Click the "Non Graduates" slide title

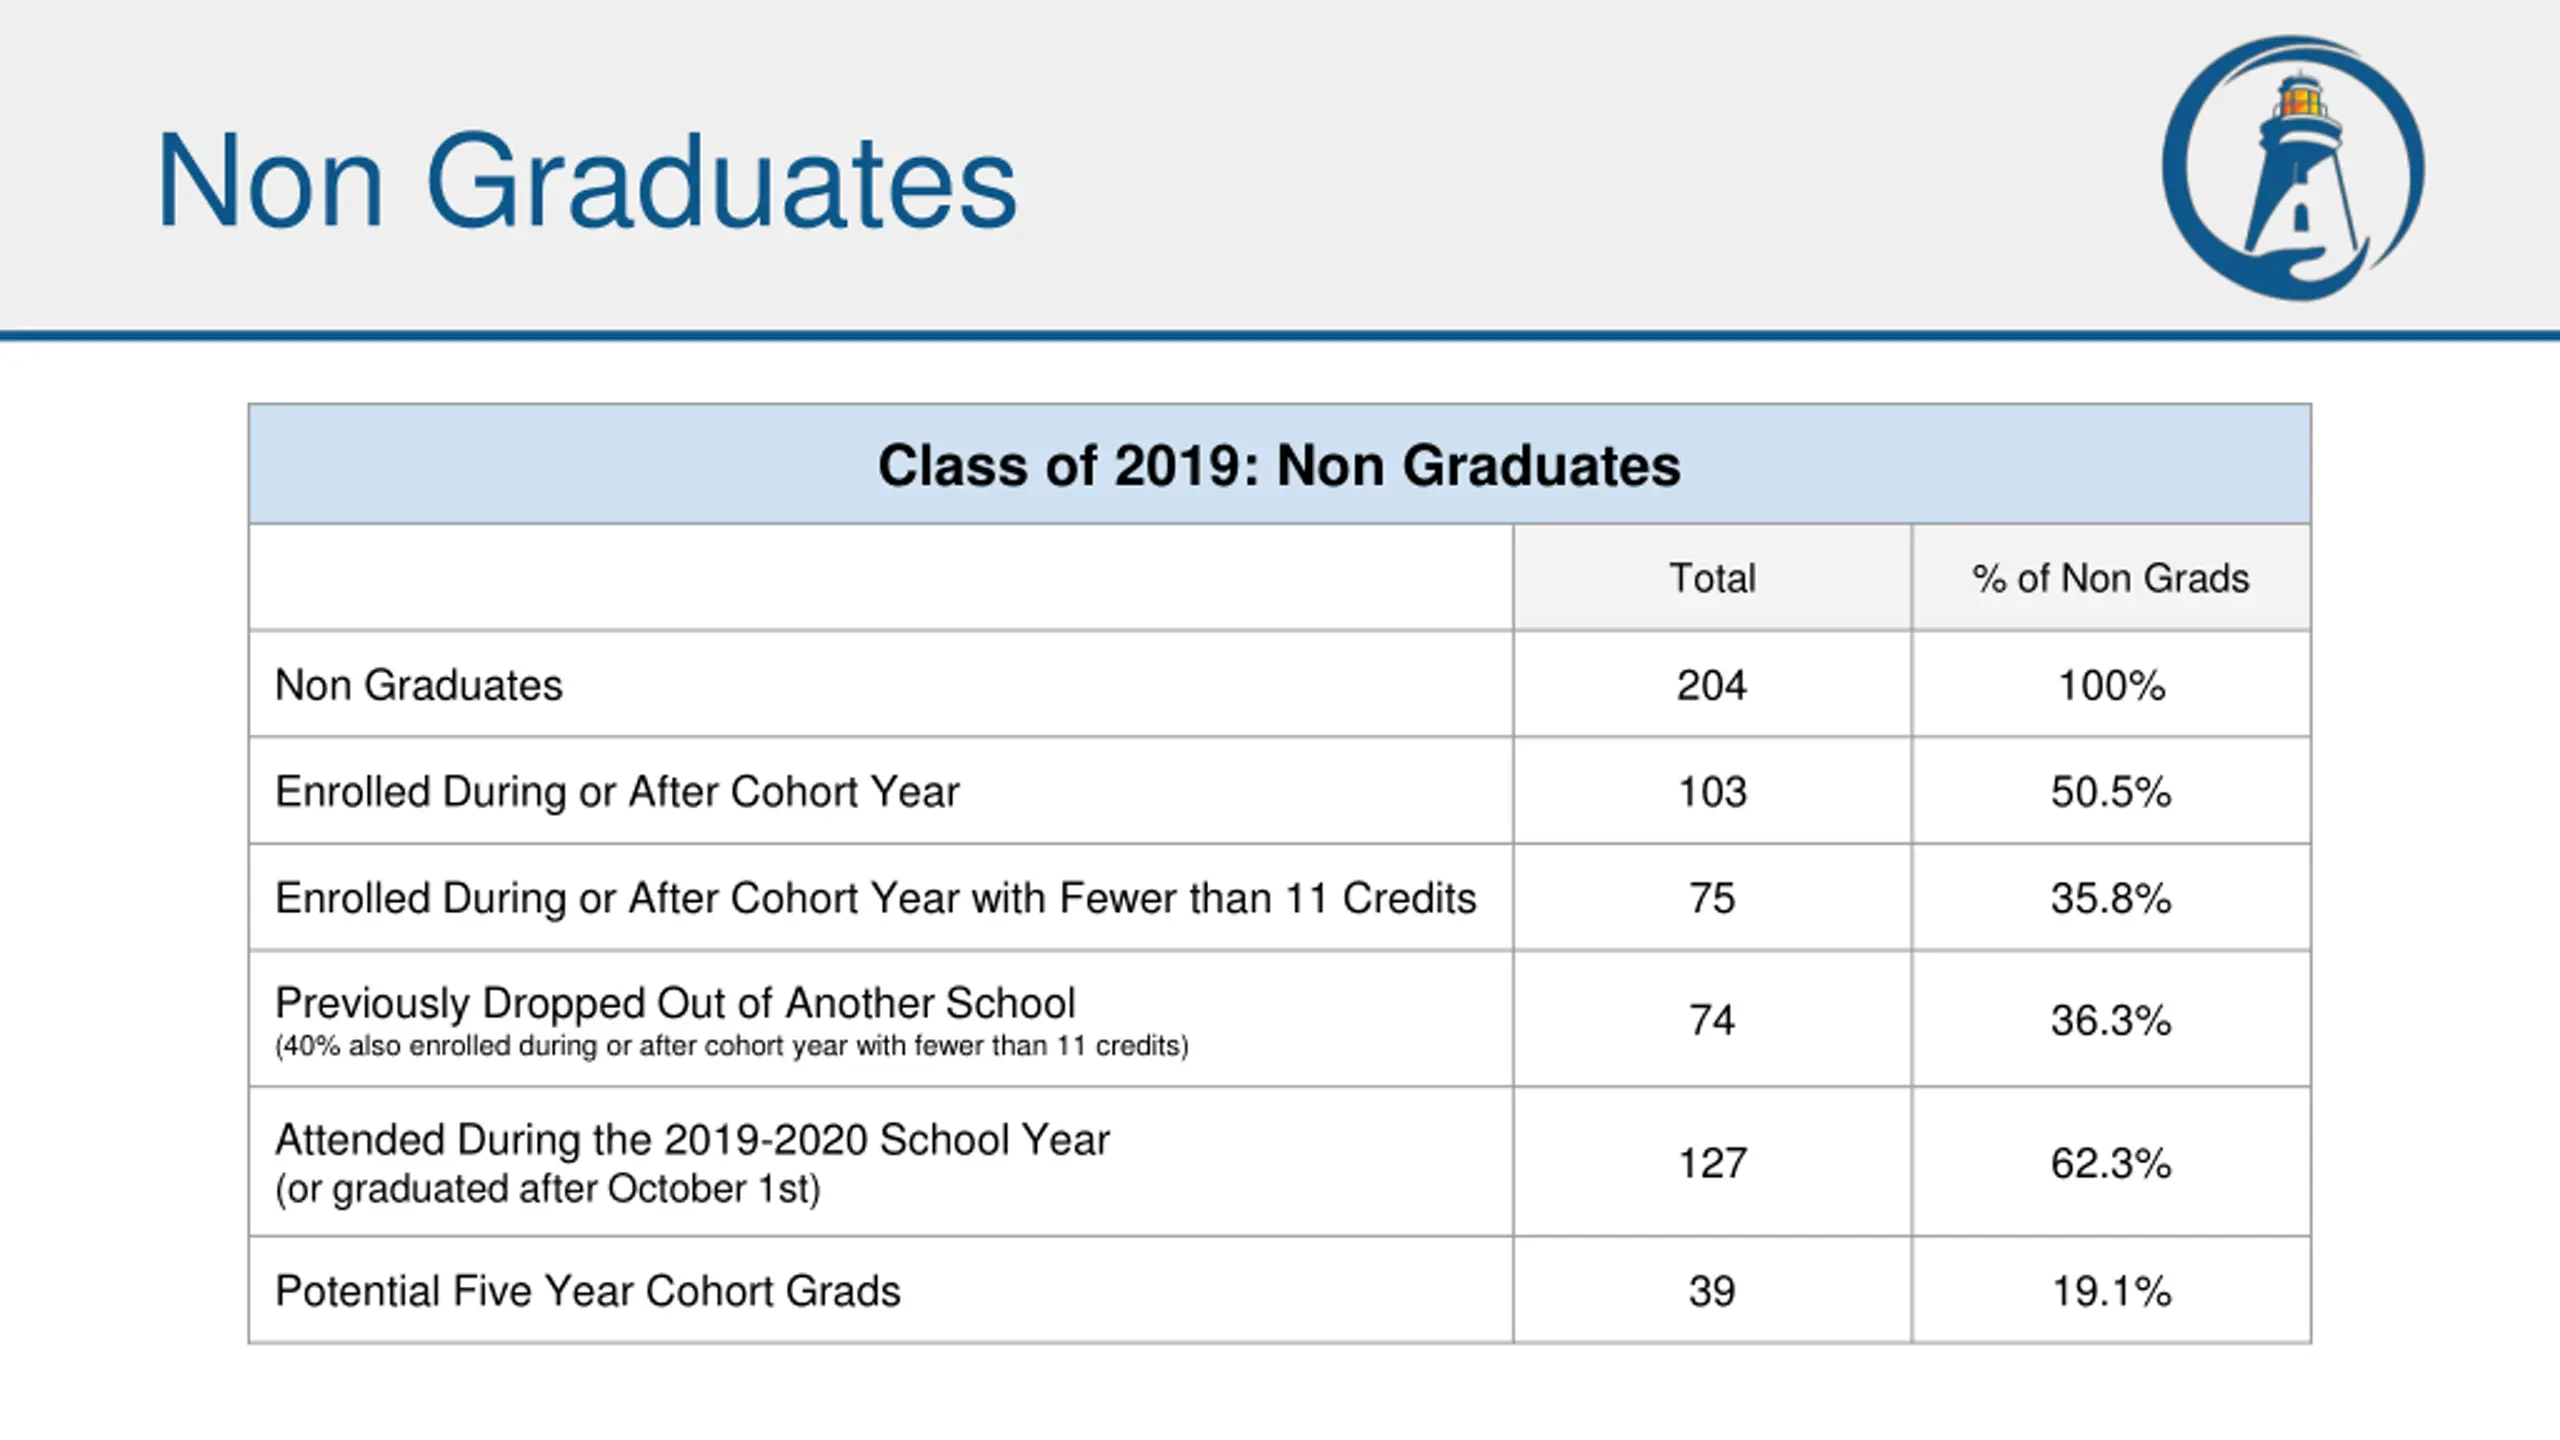click(586, 182)
